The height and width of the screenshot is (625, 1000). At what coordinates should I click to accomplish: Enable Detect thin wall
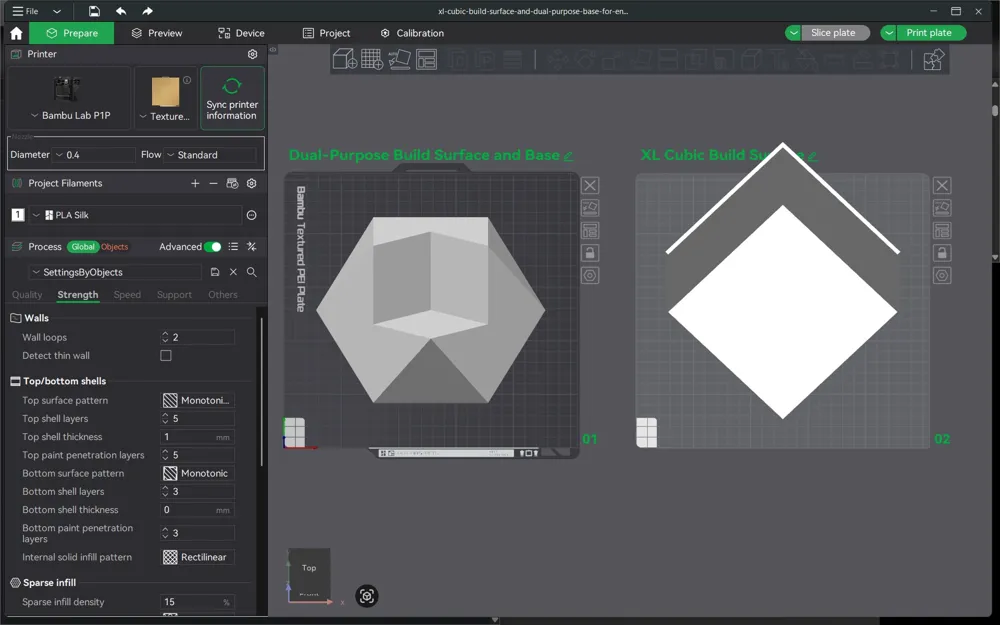[x=165, y=355]
